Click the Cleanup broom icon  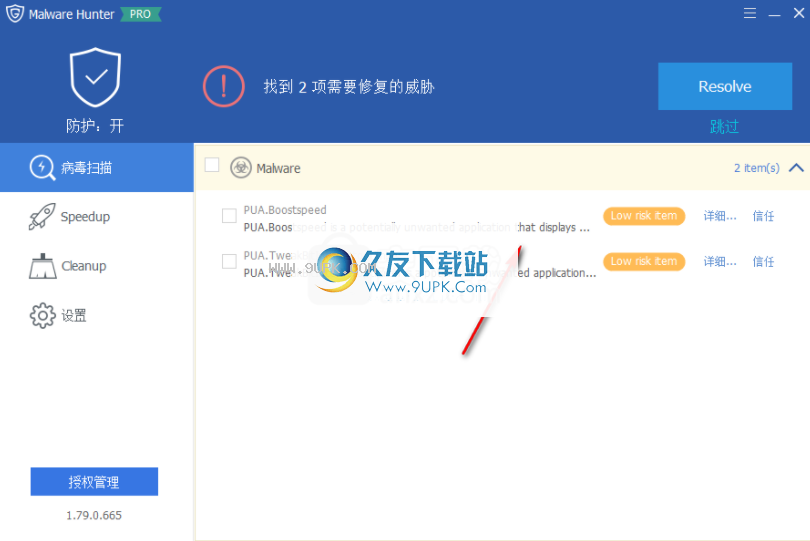click(42, 266)
